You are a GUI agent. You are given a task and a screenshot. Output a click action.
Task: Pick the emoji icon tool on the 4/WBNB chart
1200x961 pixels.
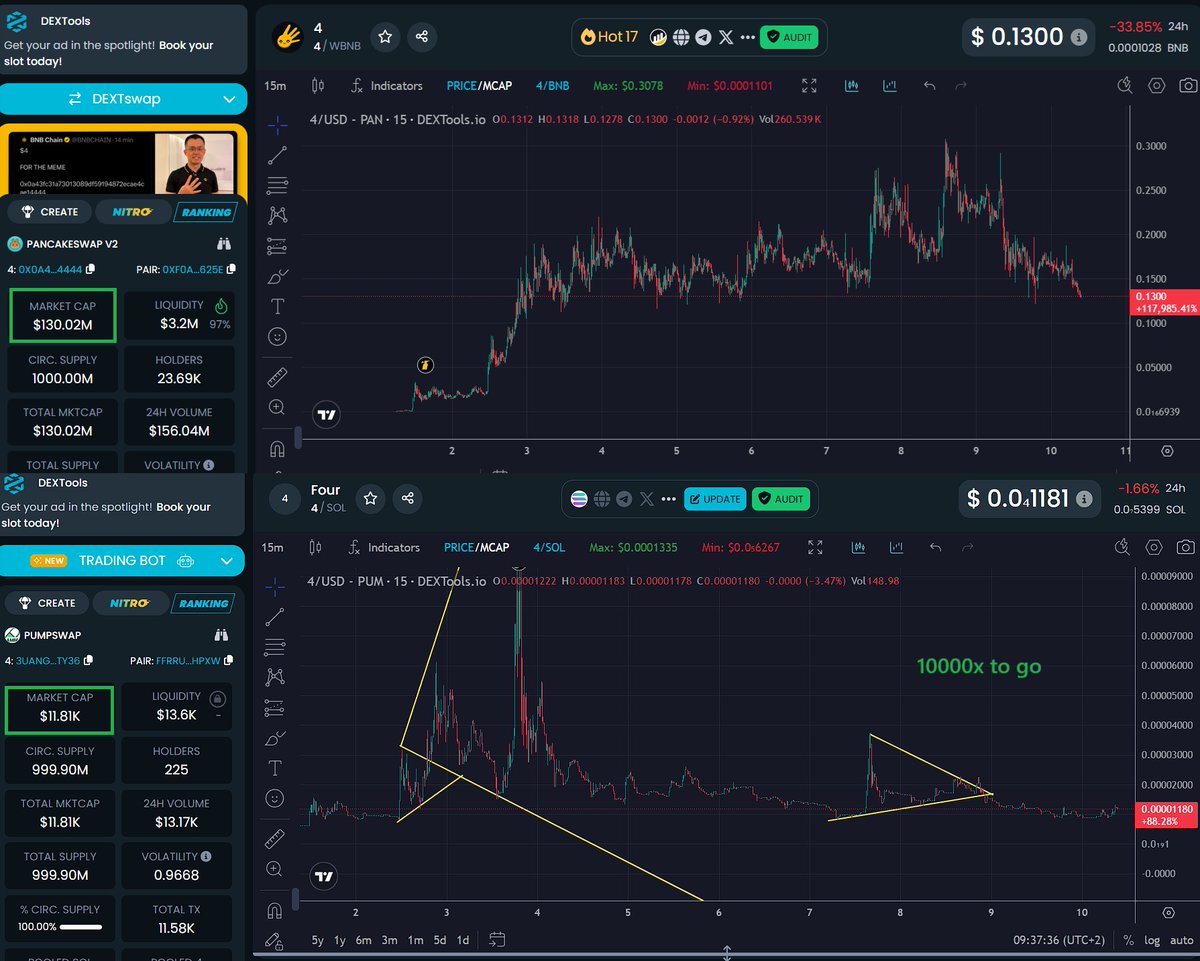[x=277, y=336]
